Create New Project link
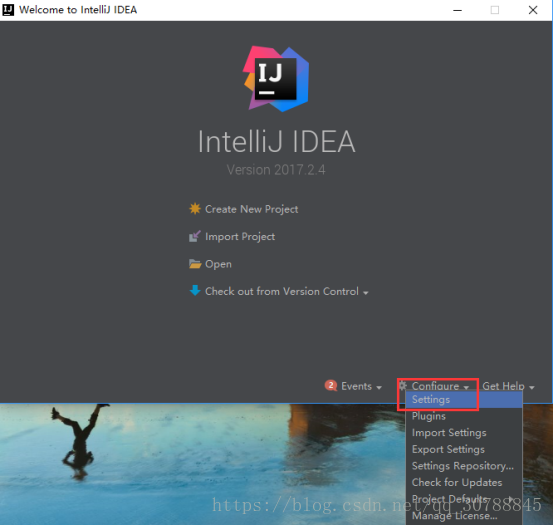 pos(251,209)
